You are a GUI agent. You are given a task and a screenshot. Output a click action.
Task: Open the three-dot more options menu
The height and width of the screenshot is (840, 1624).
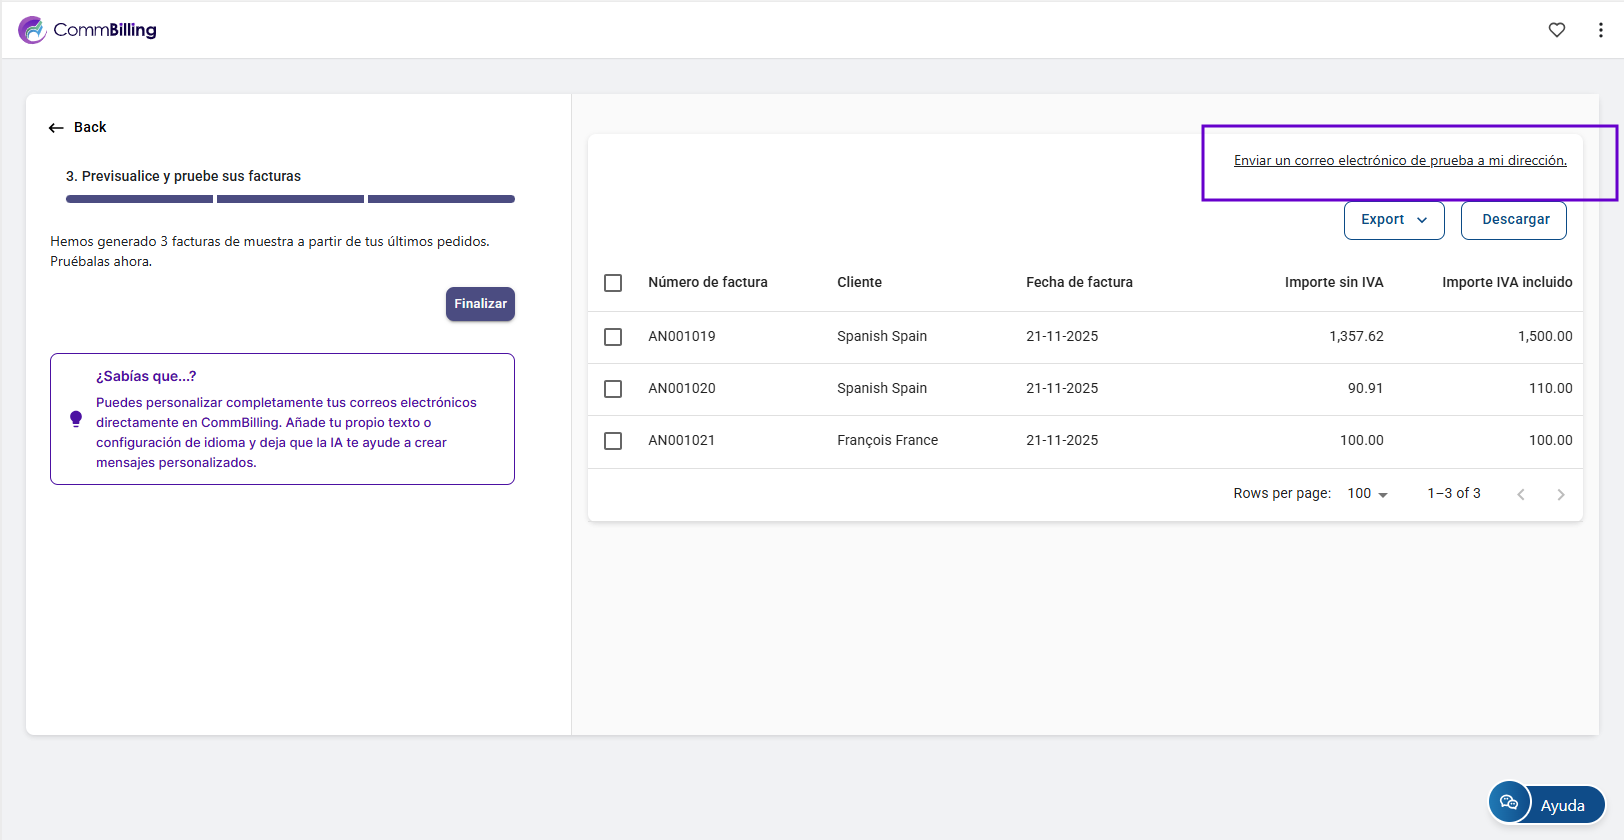(1600, 30)
